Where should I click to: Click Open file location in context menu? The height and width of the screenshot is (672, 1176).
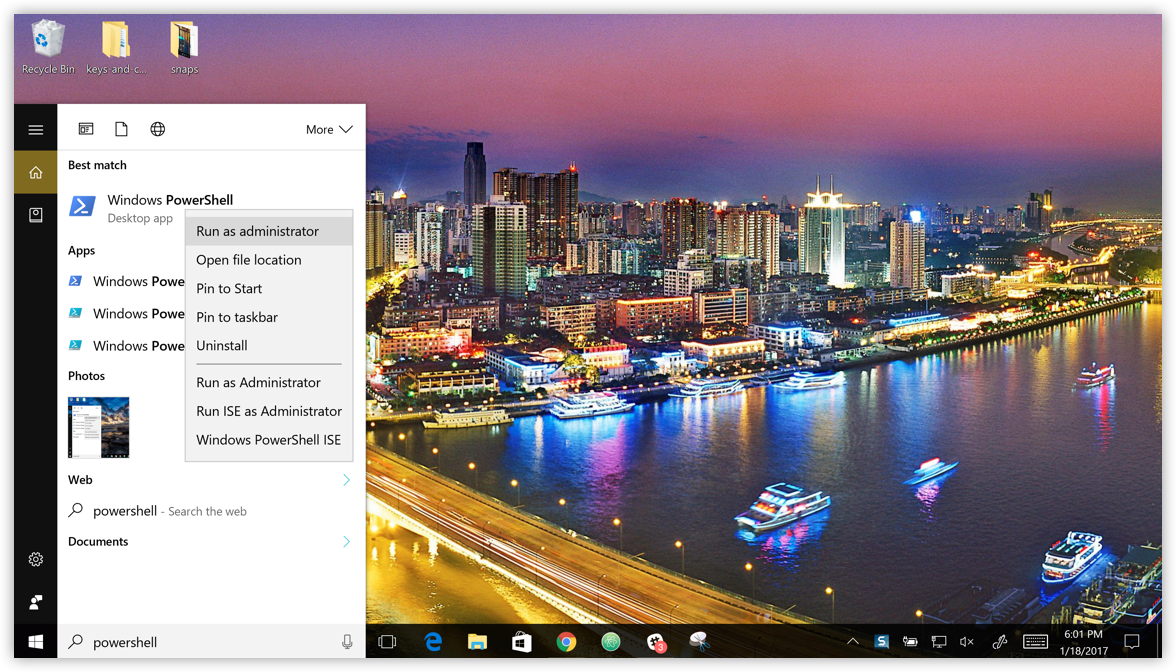(248, 260)
